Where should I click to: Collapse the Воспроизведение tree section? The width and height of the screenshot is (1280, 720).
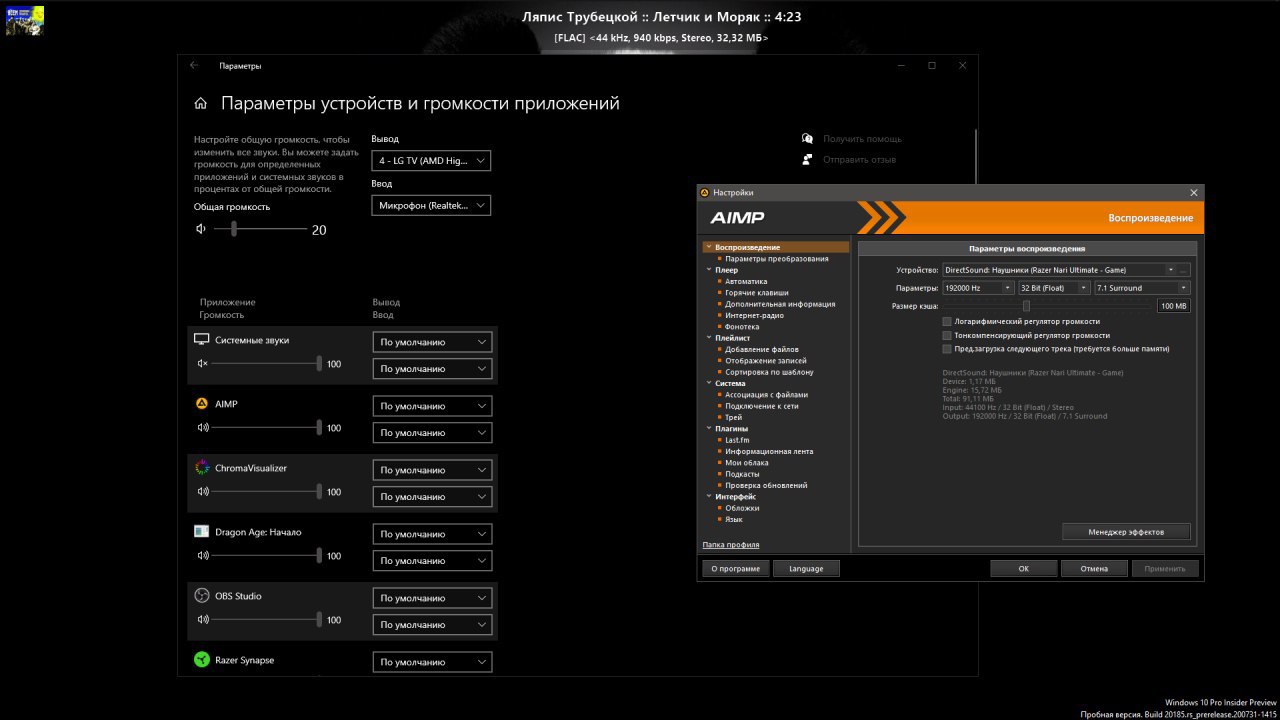[x=707, y=247]
